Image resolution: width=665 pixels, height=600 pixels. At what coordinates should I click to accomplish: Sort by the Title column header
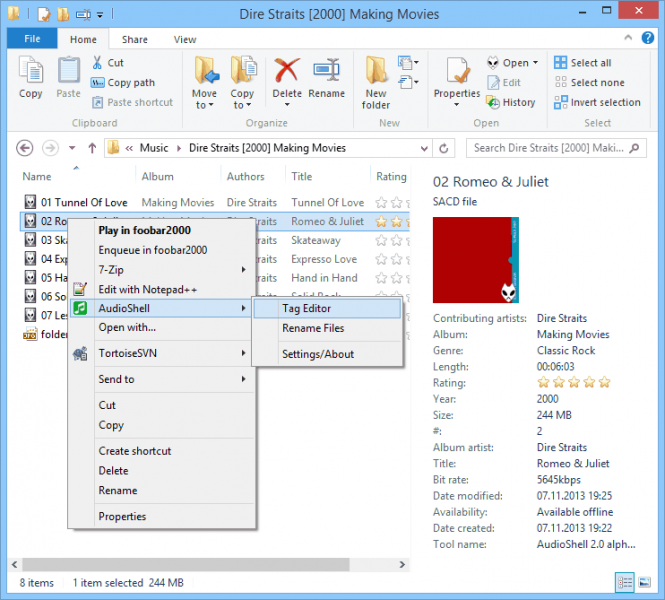[302, 176]
